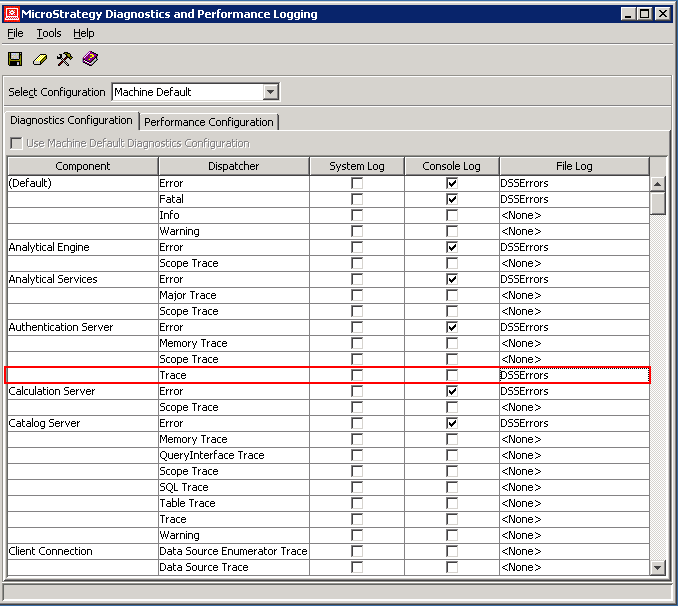This screenshot has width=678, height=606.
Task: Check Console Log for Catalog Server SQL Trace
Action: pyautogui.click(x=452, y=487)
